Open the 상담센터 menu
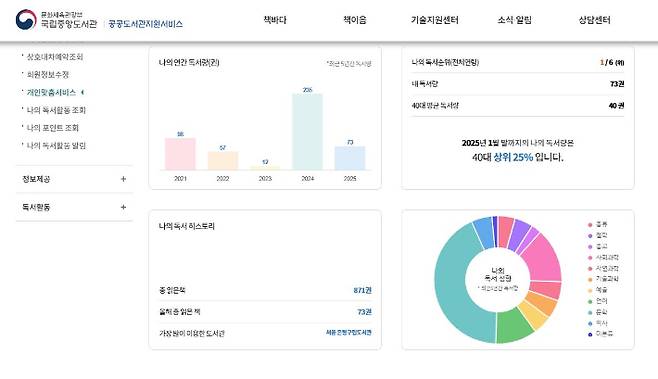 pos(594,20)
